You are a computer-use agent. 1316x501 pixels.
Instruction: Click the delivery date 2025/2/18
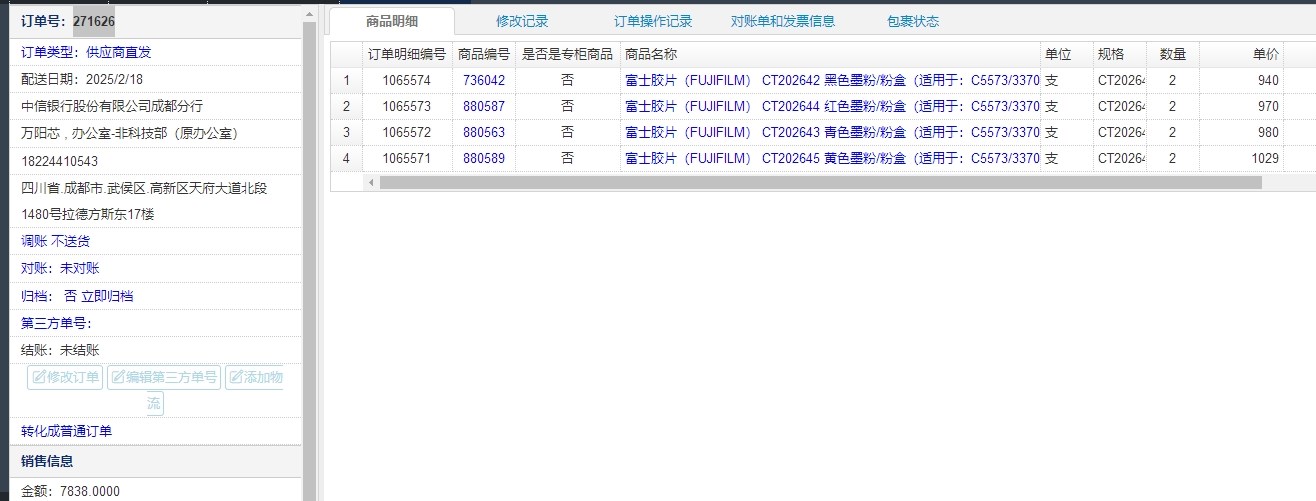[x=116, y=79]
